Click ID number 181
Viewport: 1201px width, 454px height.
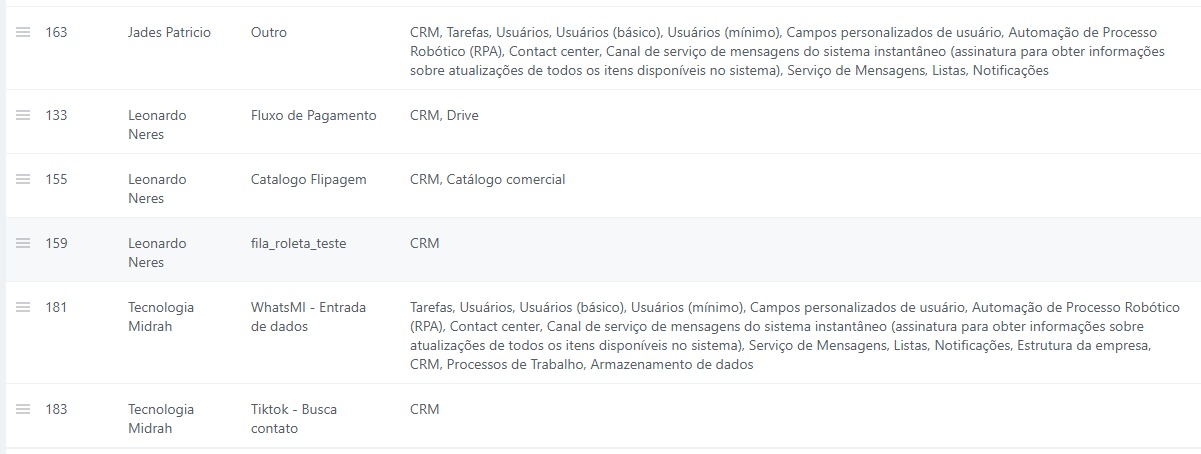tap(56, 307)
